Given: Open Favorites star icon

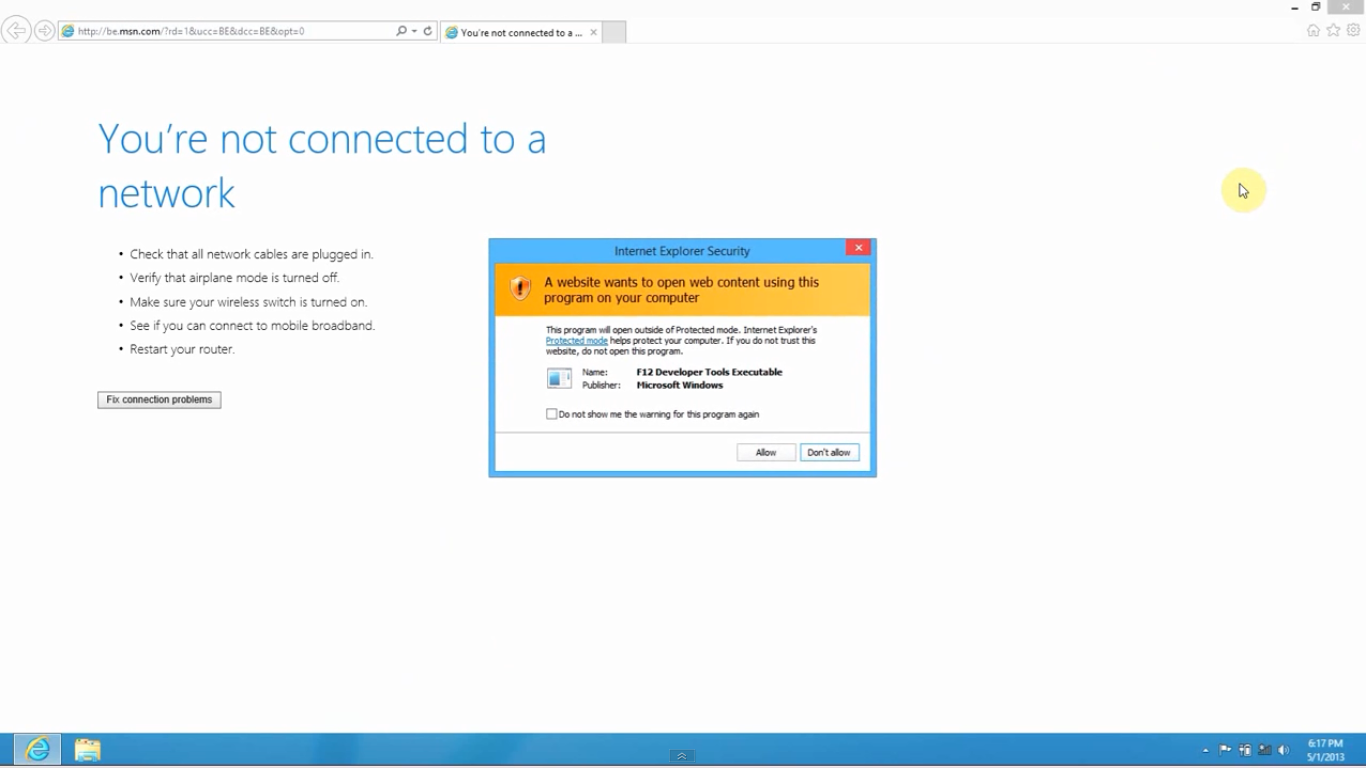Looking at the screenshot, I should (x=1333, y=31).
